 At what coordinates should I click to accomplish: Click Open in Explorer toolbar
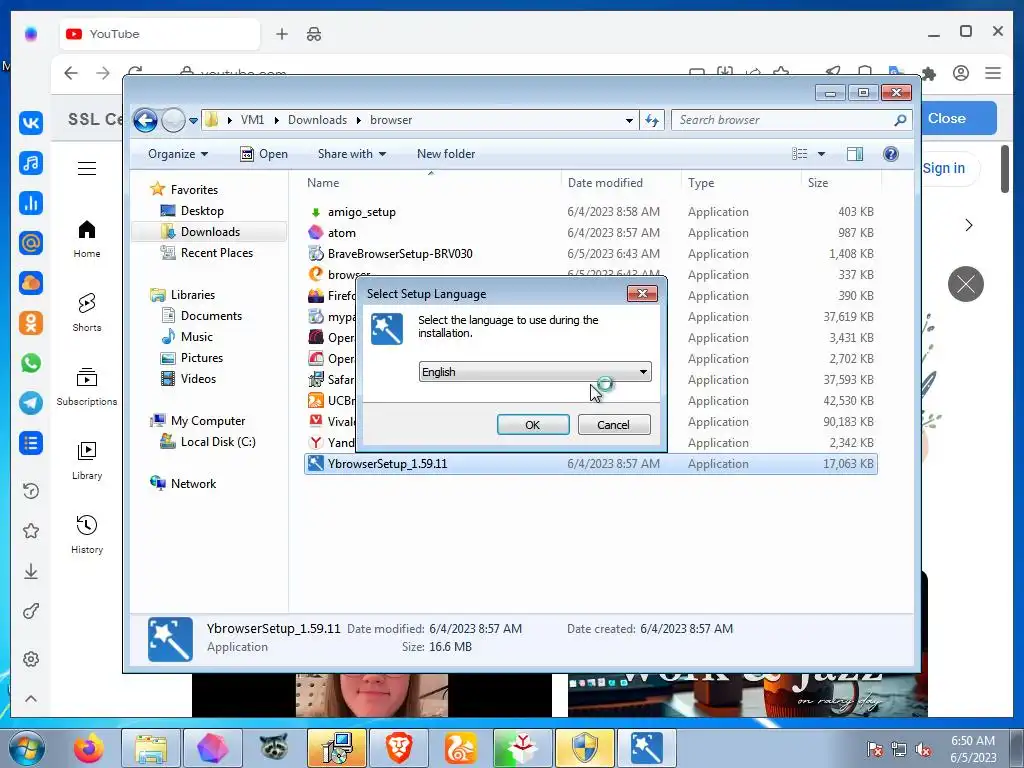coord(264,154)
